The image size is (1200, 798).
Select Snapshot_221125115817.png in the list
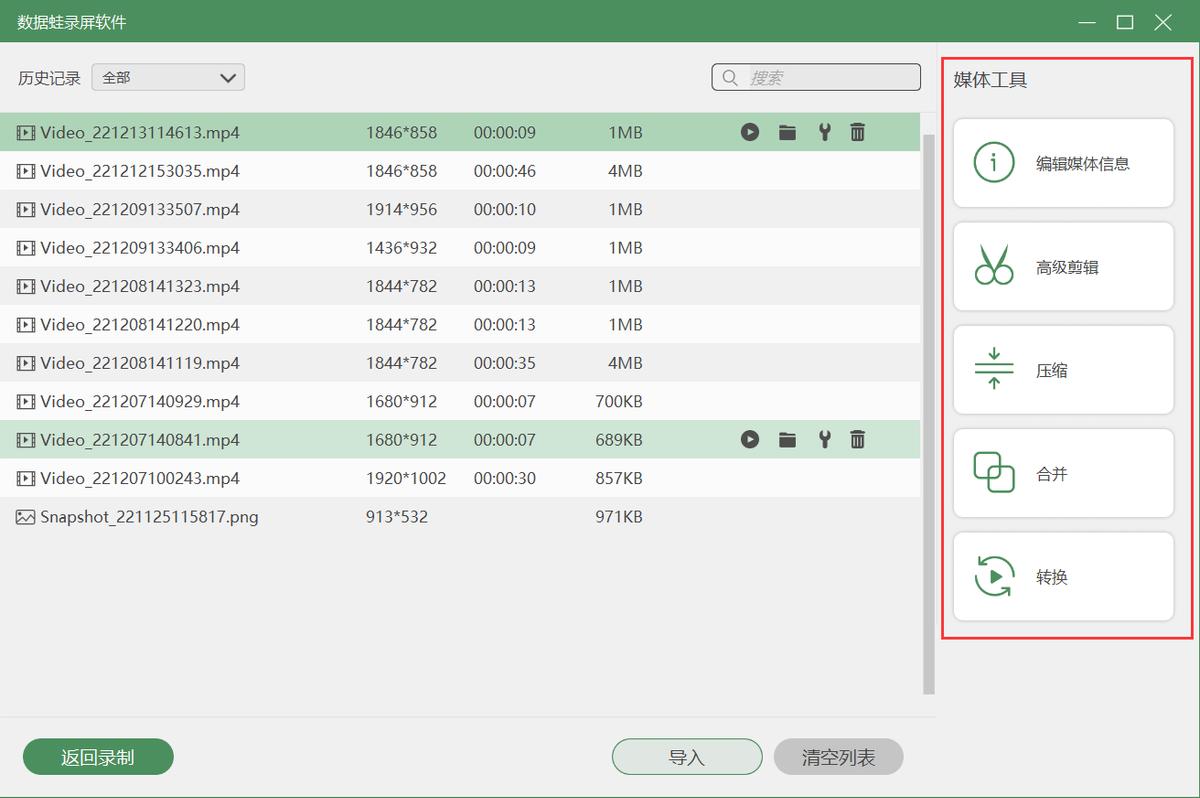[149, 517]
